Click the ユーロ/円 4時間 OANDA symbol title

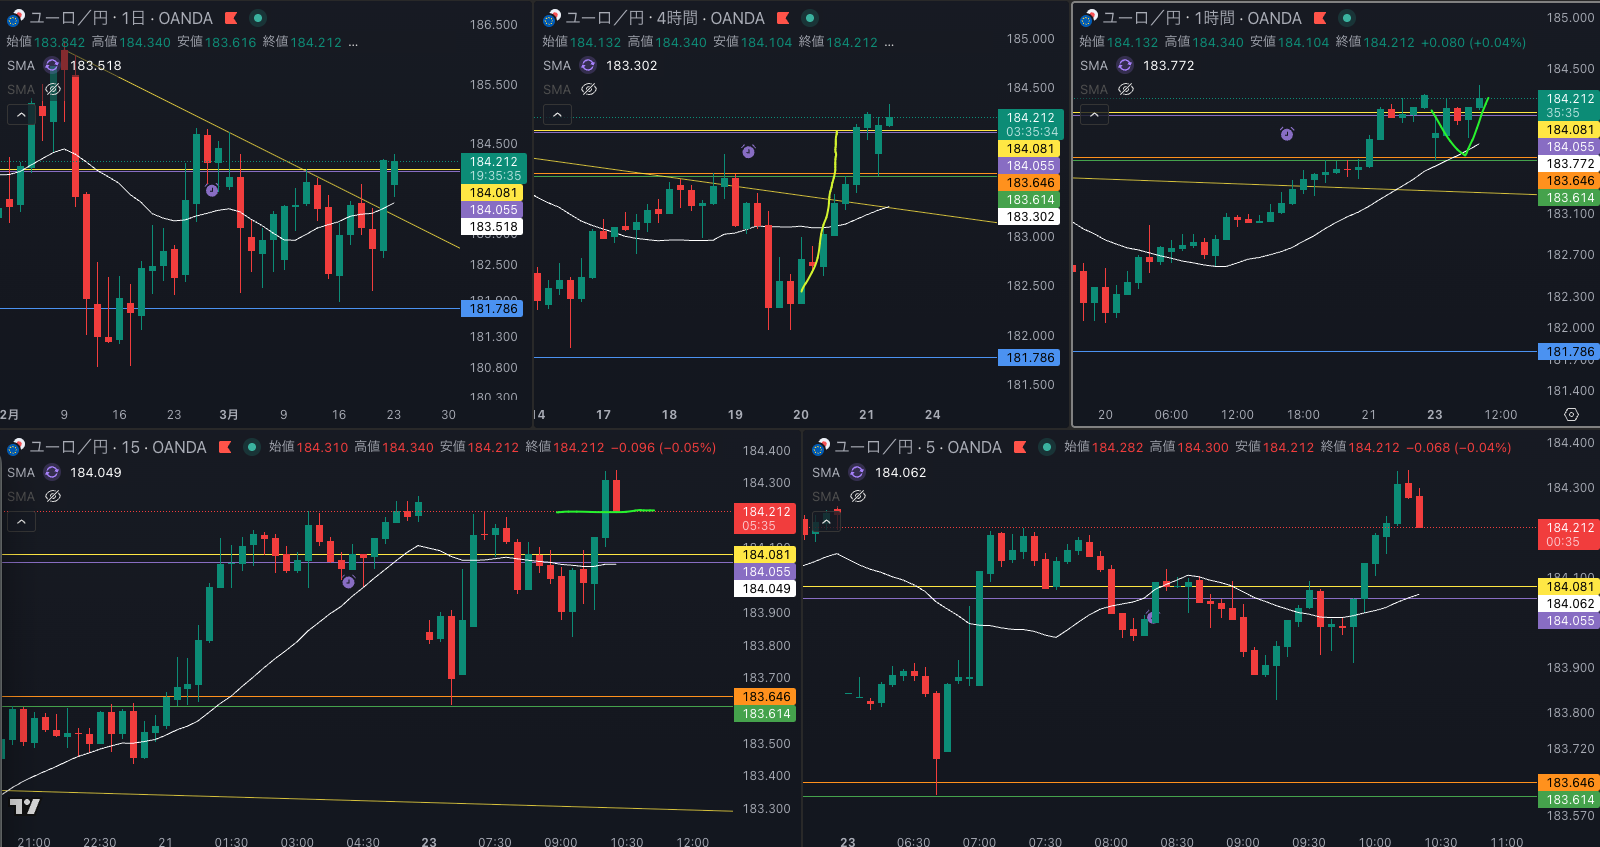coord(664,18)
